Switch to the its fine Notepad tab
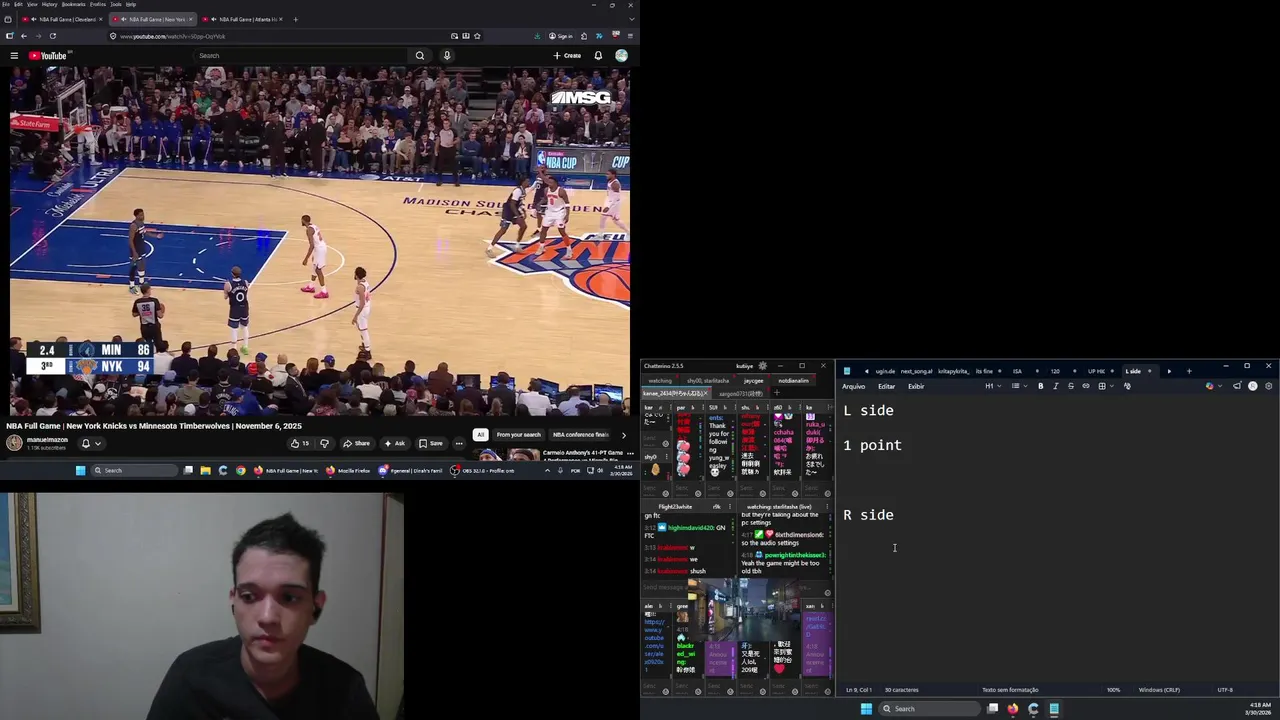1280x720 pixels. pos(984,371)
